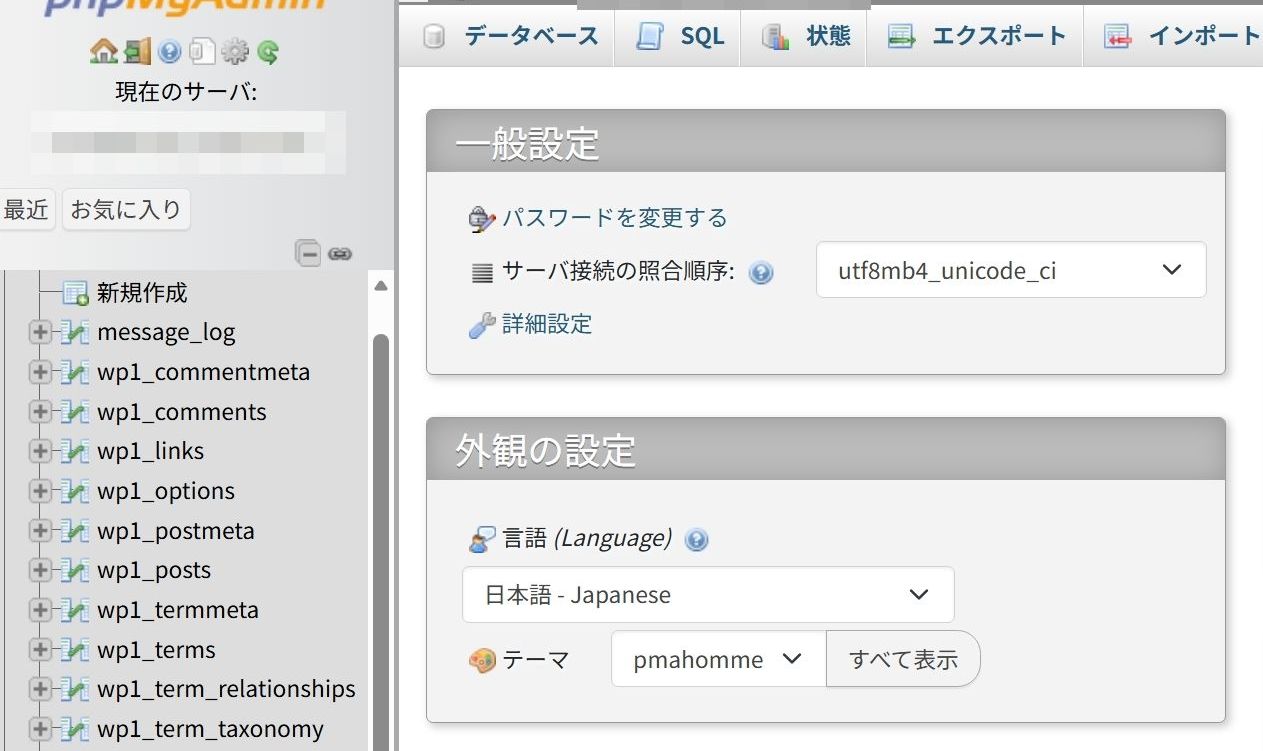Click the すべて表示 themes button
This screenshot has width=1263, height=751.
click(x=903, y=659)
